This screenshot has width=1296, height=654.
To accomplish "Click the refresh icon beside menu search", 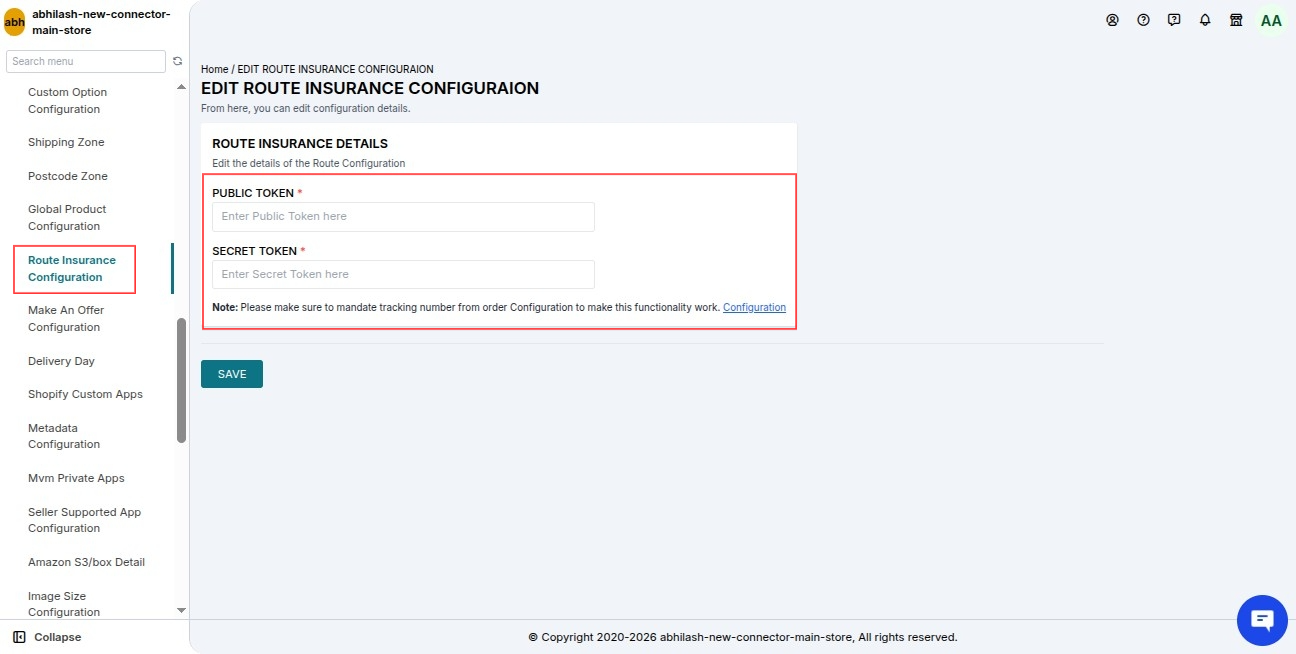I will coord(177,61).
